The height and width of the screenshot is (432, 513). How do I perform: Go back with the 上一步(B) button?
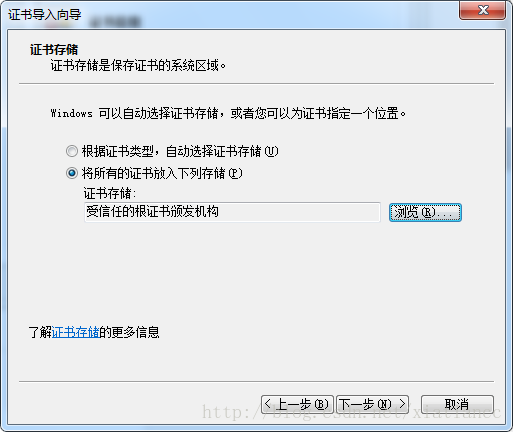pos(297,404)
